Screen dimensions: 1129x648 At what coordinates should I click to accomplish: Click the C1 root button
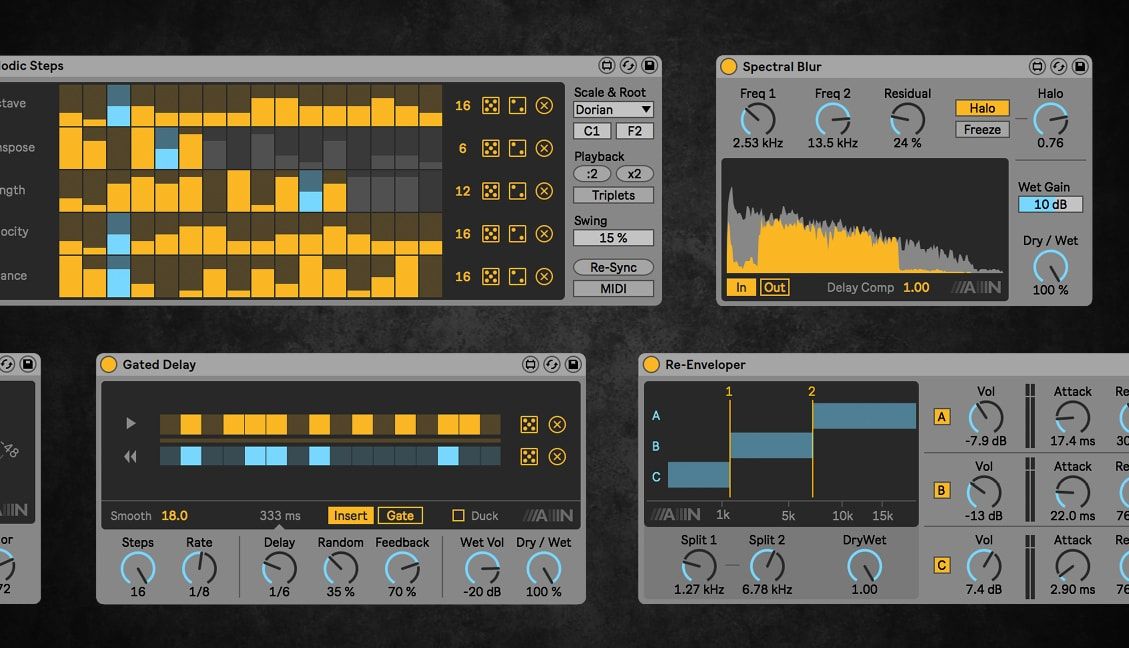pos(592,131)
